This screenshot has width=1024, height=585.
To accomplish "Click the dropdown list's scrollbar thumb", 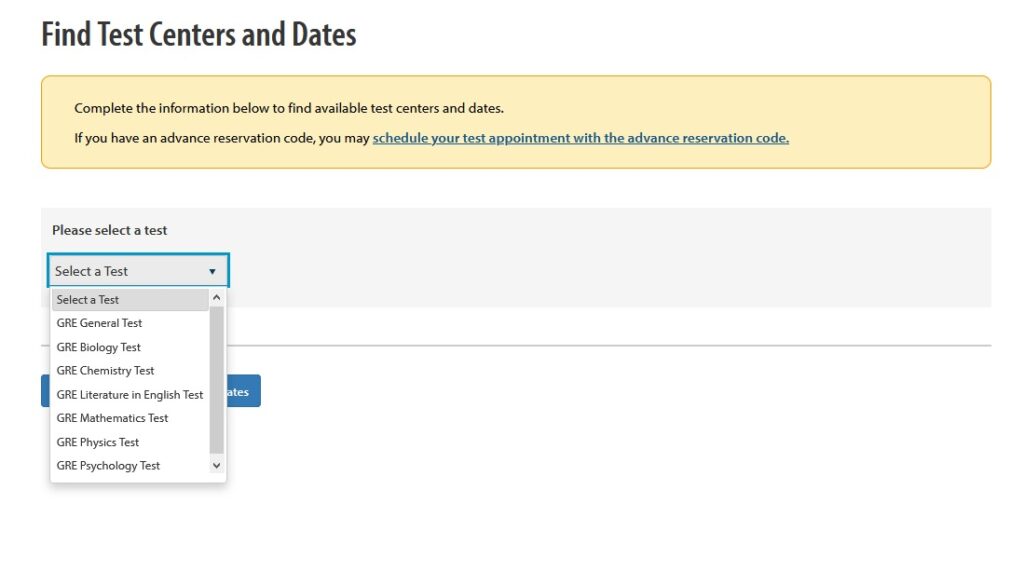I will click(x=217, y=380).
